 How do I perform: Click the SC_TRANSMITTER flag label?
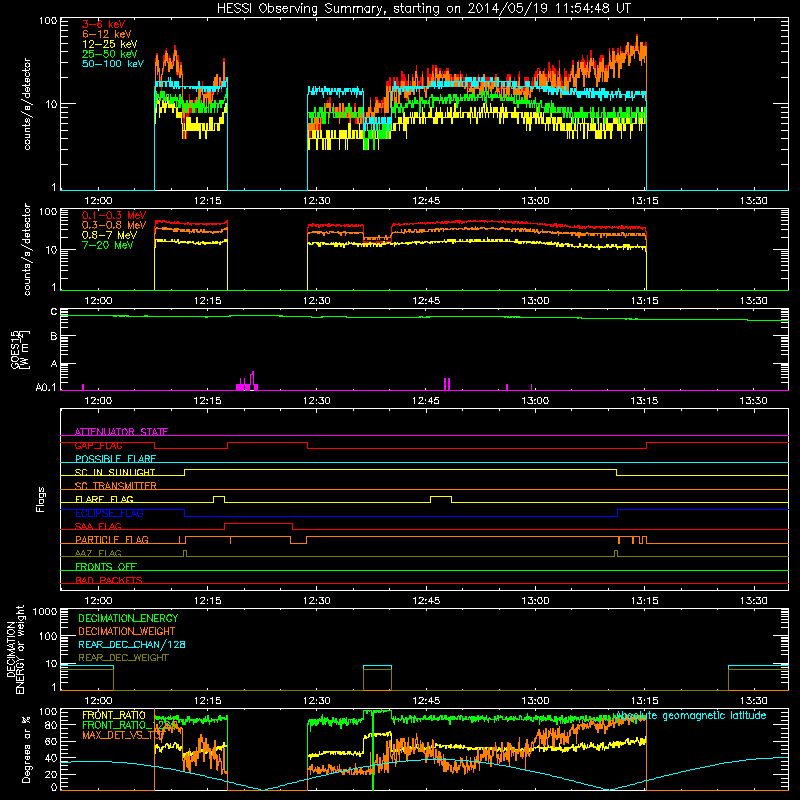click(x=115, y=485)
